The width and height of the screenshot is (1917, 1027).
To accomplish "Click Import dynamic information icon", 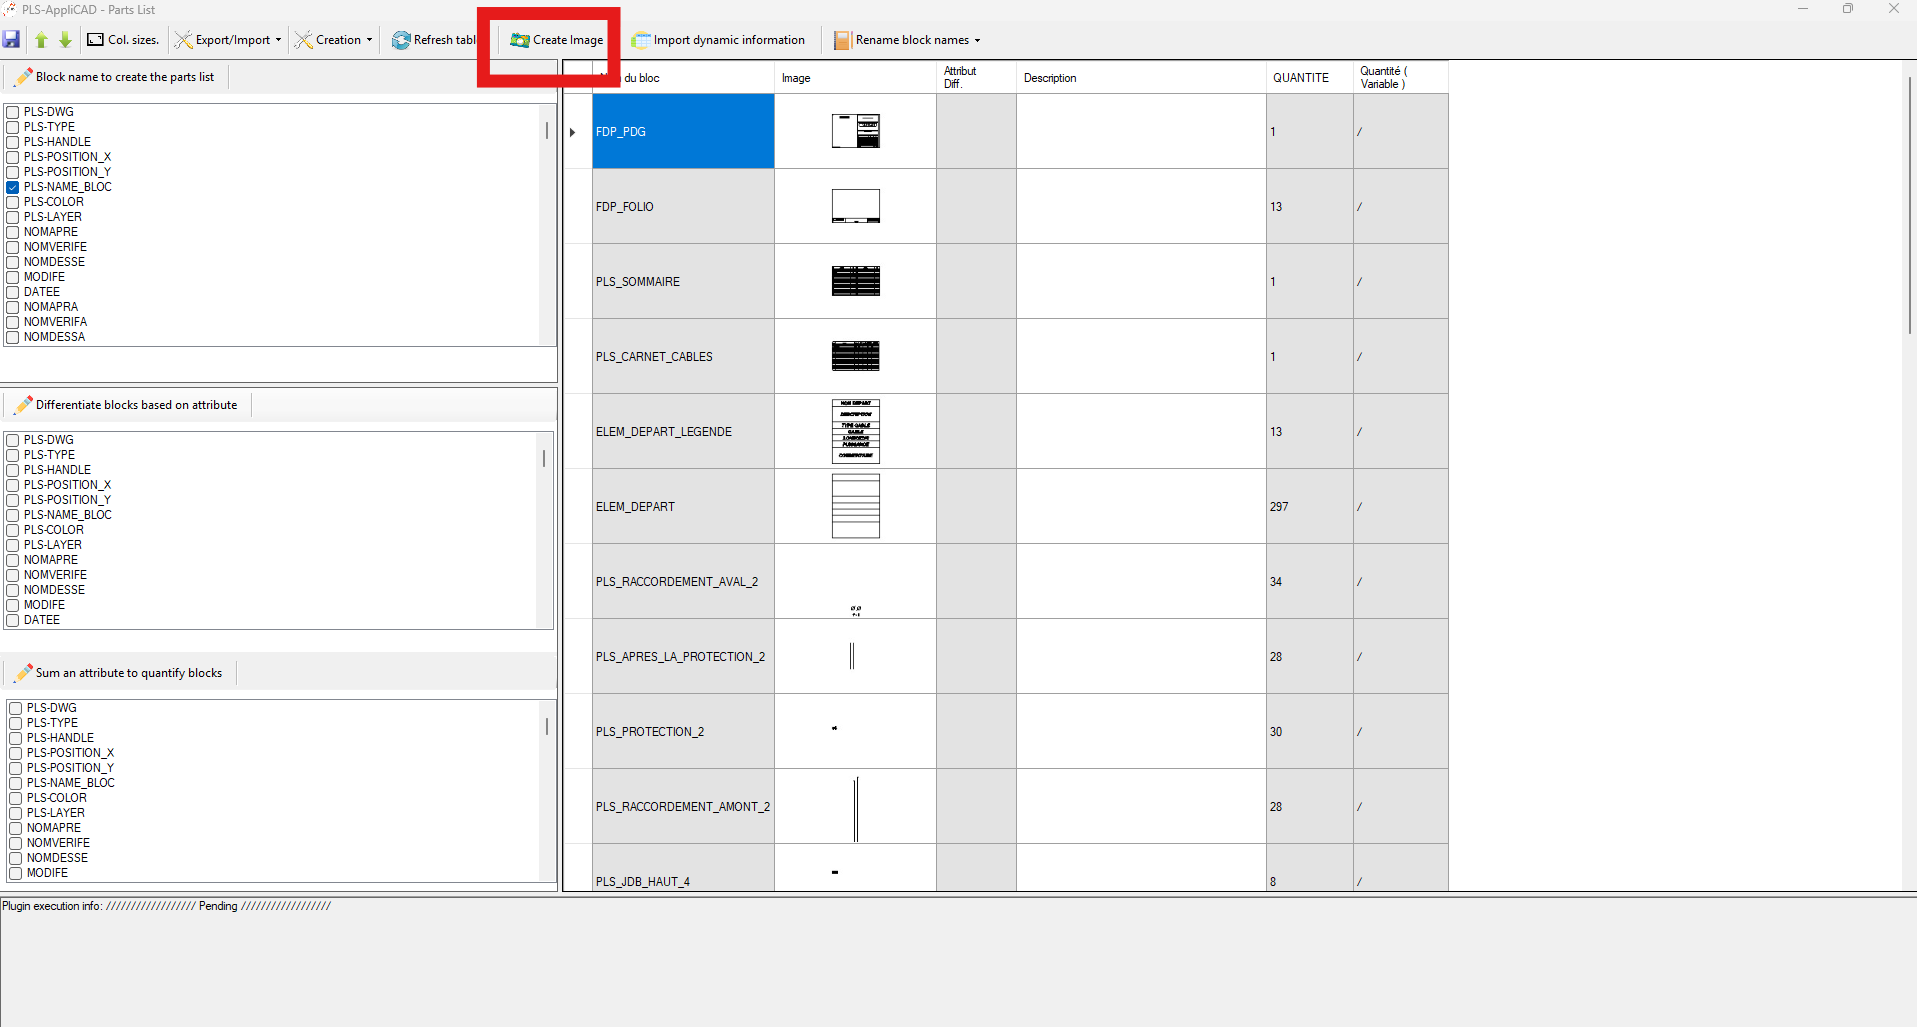I will click(641, 40).
